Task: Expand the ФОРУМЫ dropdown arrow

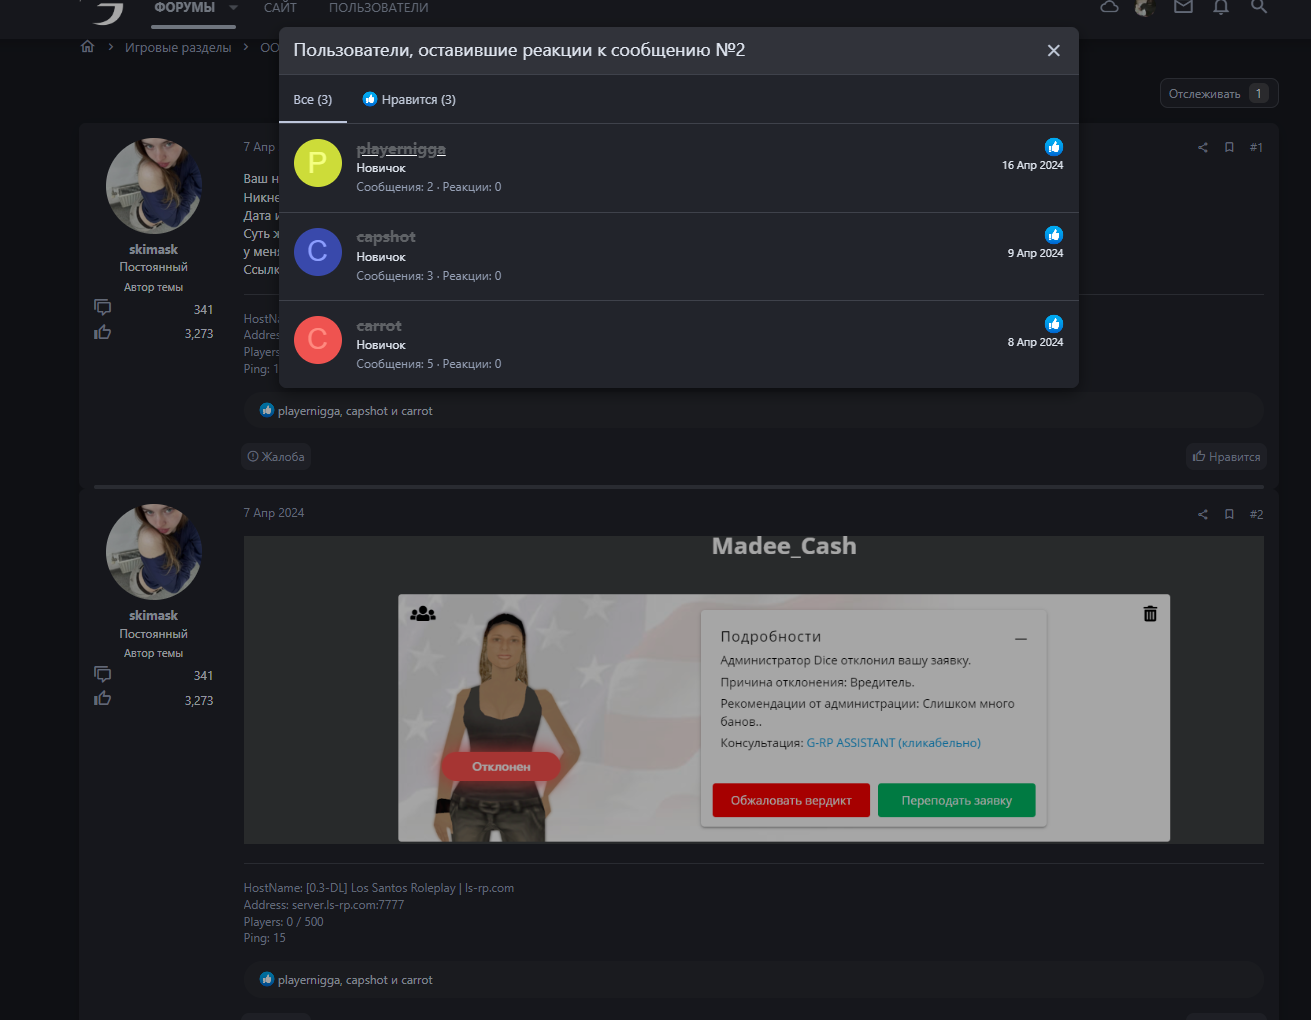Action: (234, 8)
